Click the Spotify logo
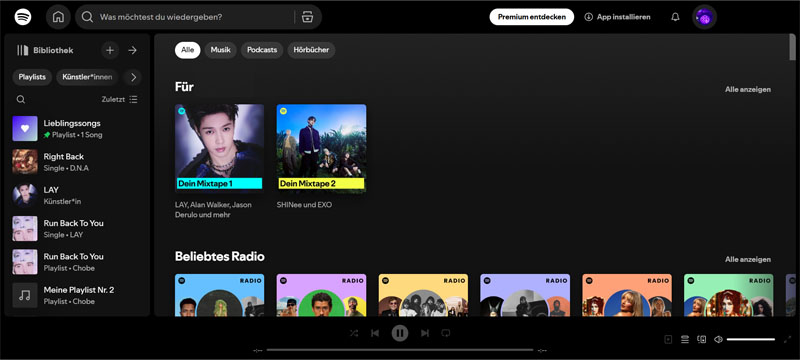 (23, 17)
